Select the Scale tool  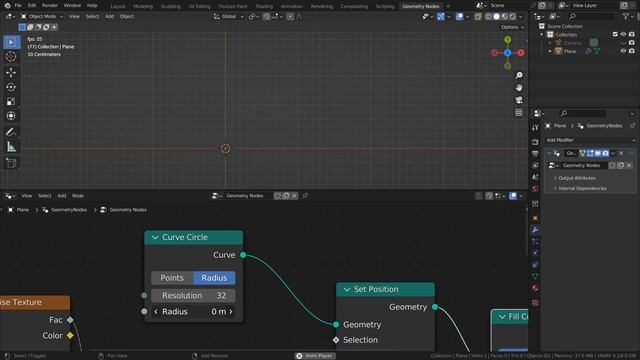[11, 101]
